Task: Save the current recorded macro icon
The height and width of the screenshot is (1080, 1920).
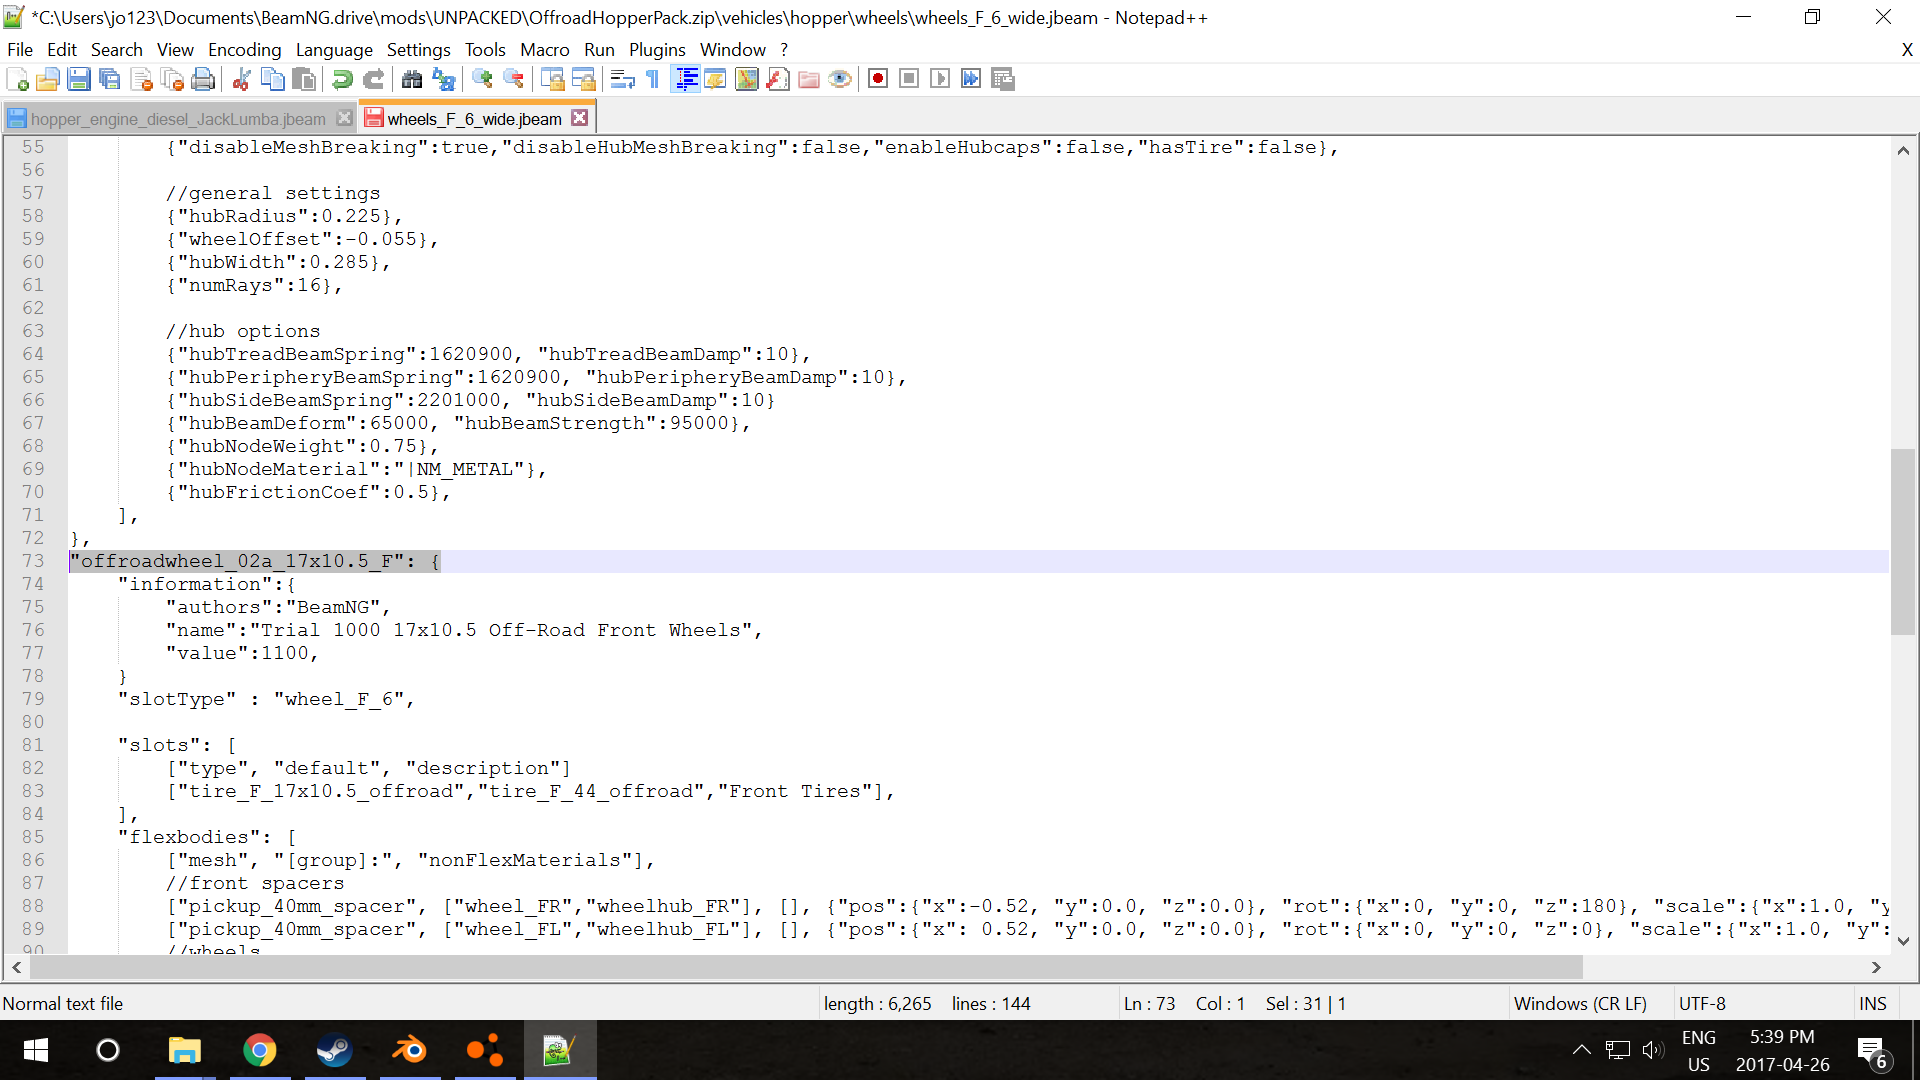Action: [1003, 79]
